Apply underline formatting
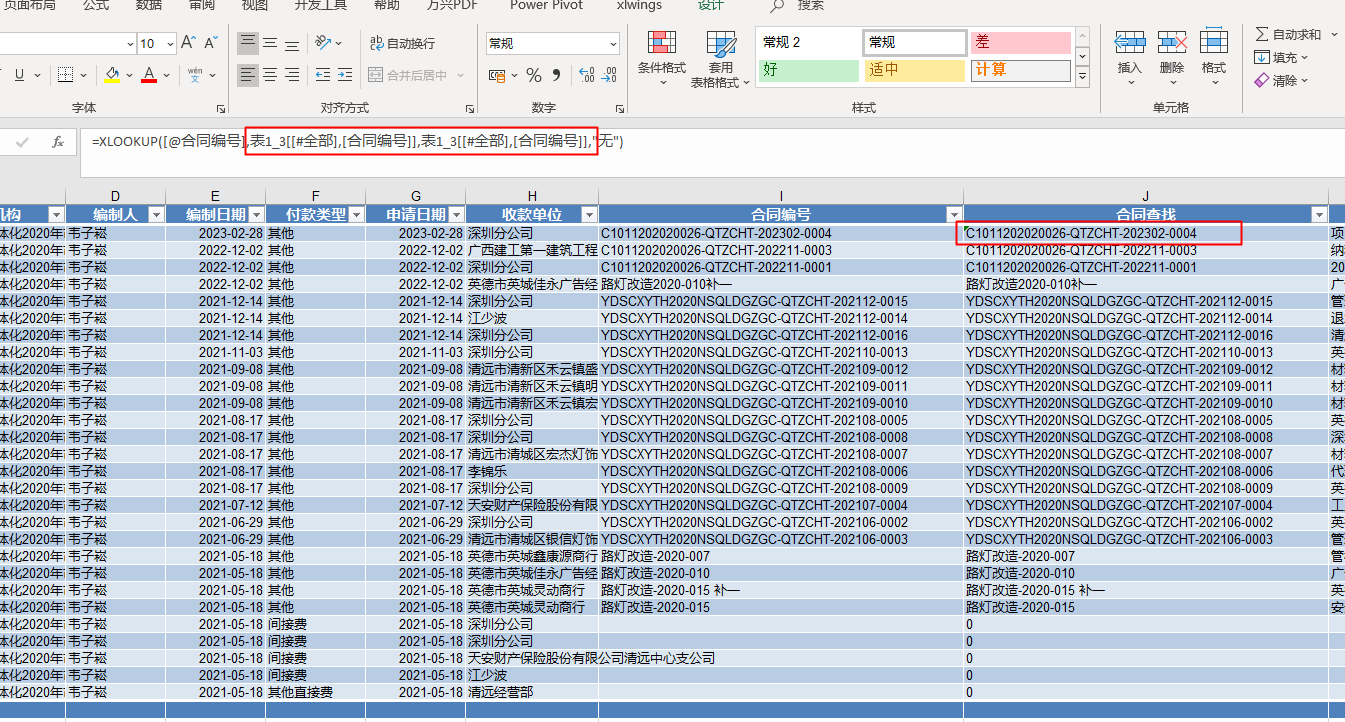The width and height of the screenshot is (1345, 722). click(x=19, y=75)
